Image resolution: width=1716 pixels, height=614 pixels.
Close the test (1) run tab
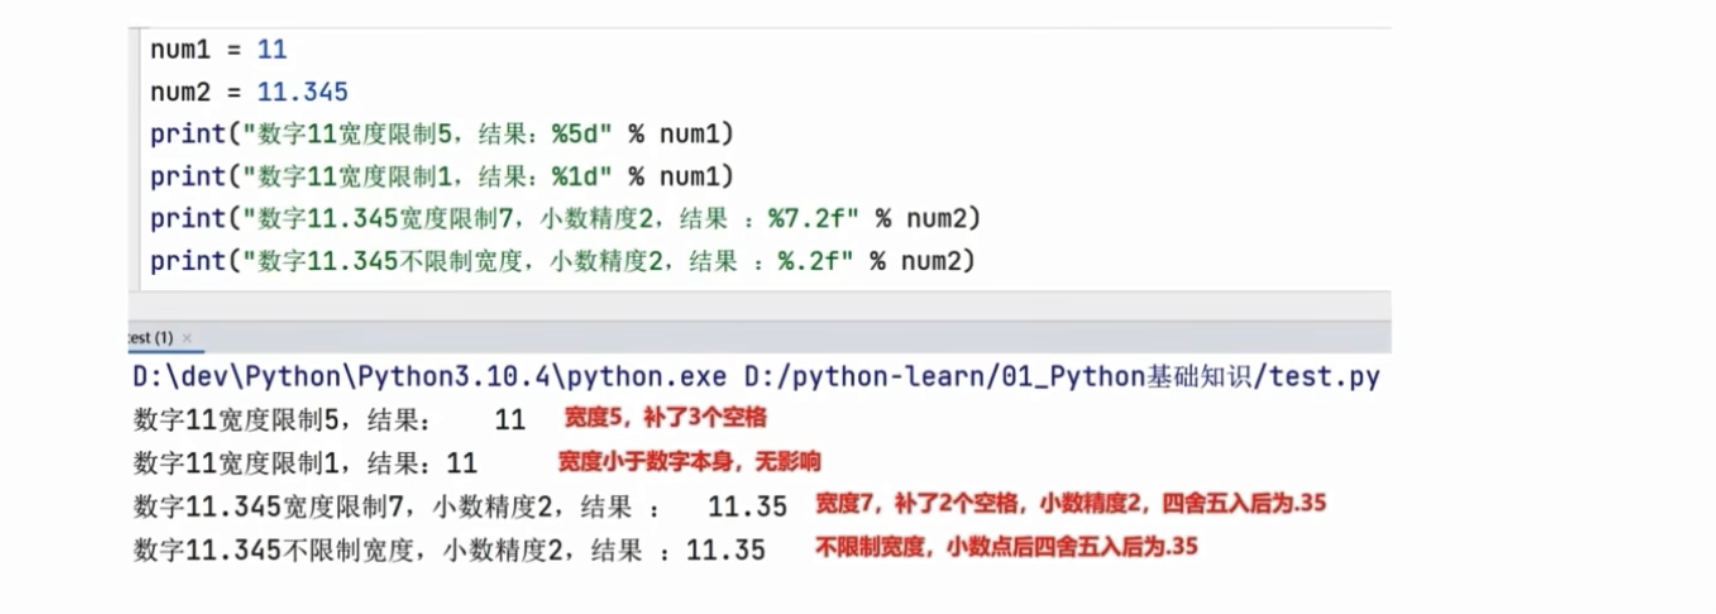click(x=187, y=338)
